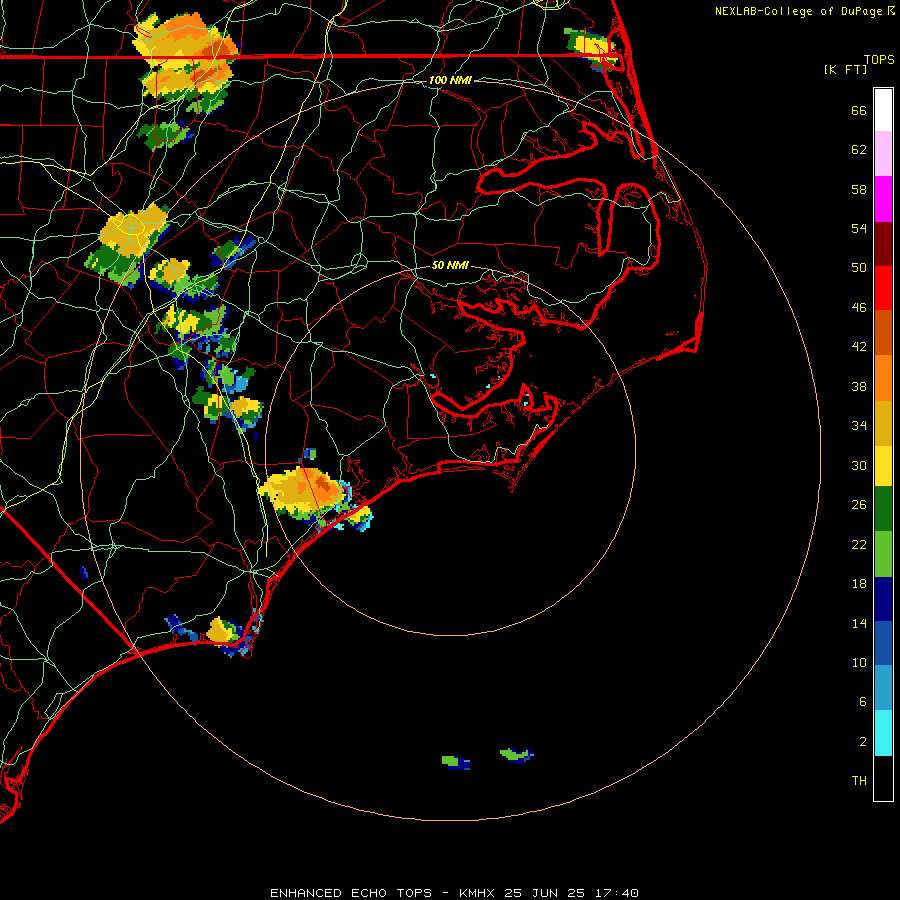Click the dark green legend swatch
The width and height of the screenshot is (900, 900).
pos(883,509)
